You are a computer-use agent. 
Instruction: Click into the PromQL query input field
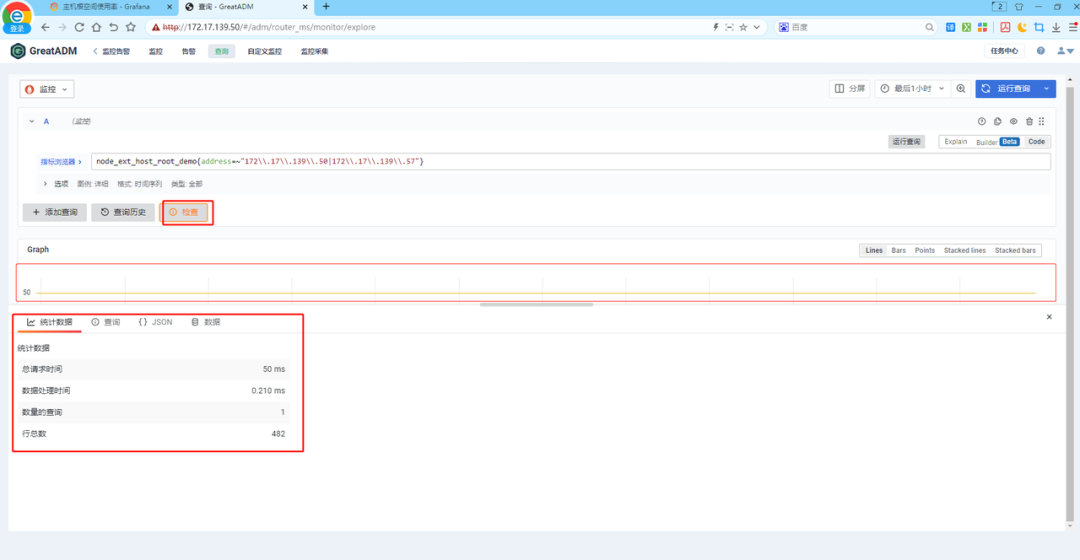[570, 162]
